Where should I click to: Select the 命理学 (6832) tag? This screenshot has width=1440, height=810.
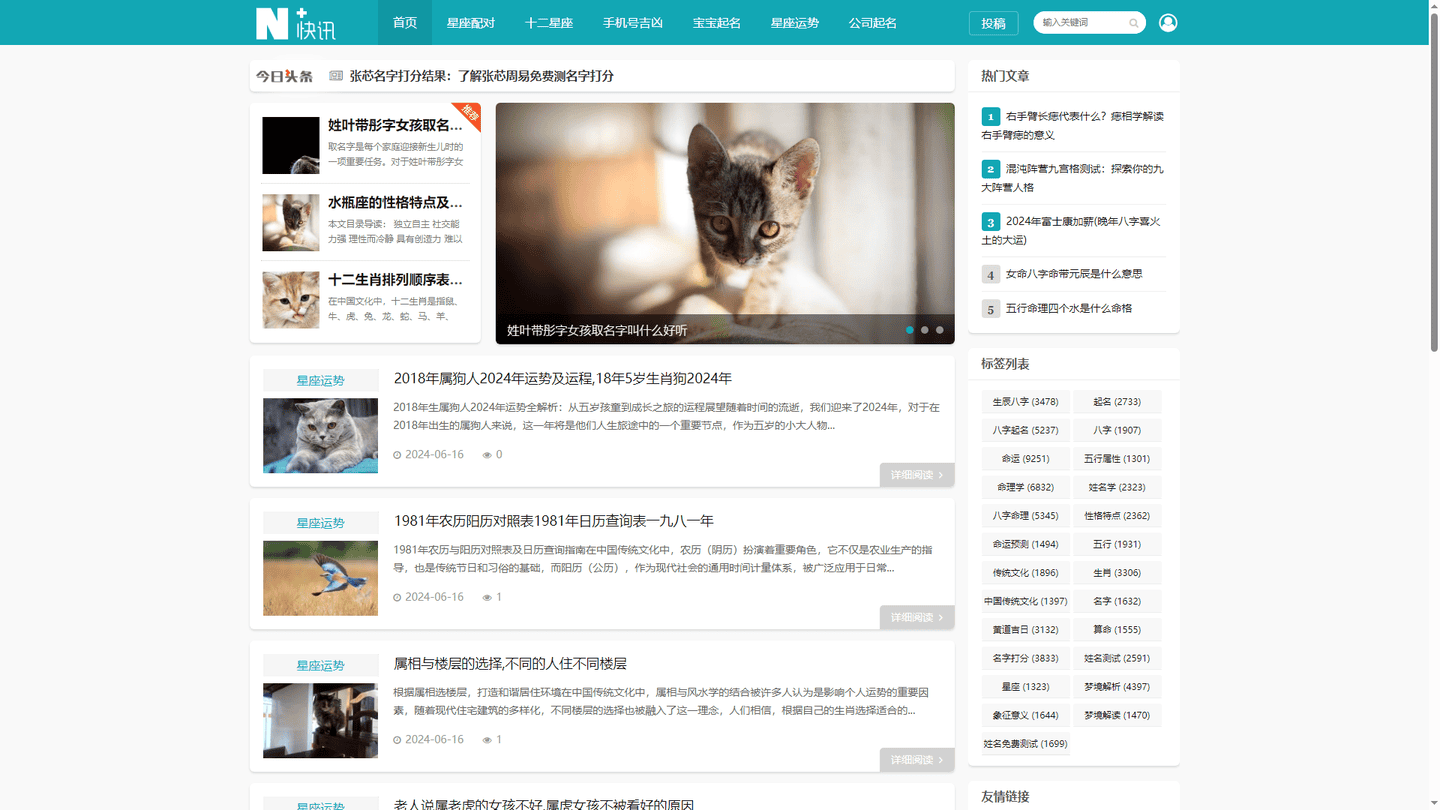point(1025,487)
